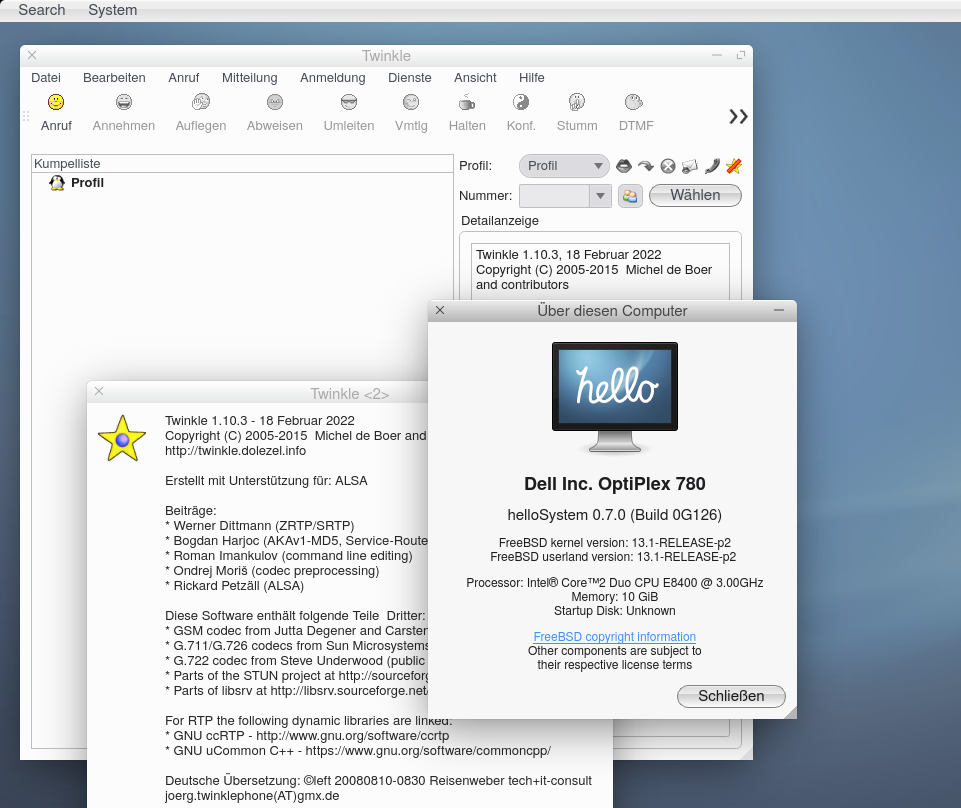The image size is (961, 808).
Task: Click the Vmtlg transfer toolbar icon
Action: (x=411, y=102)
